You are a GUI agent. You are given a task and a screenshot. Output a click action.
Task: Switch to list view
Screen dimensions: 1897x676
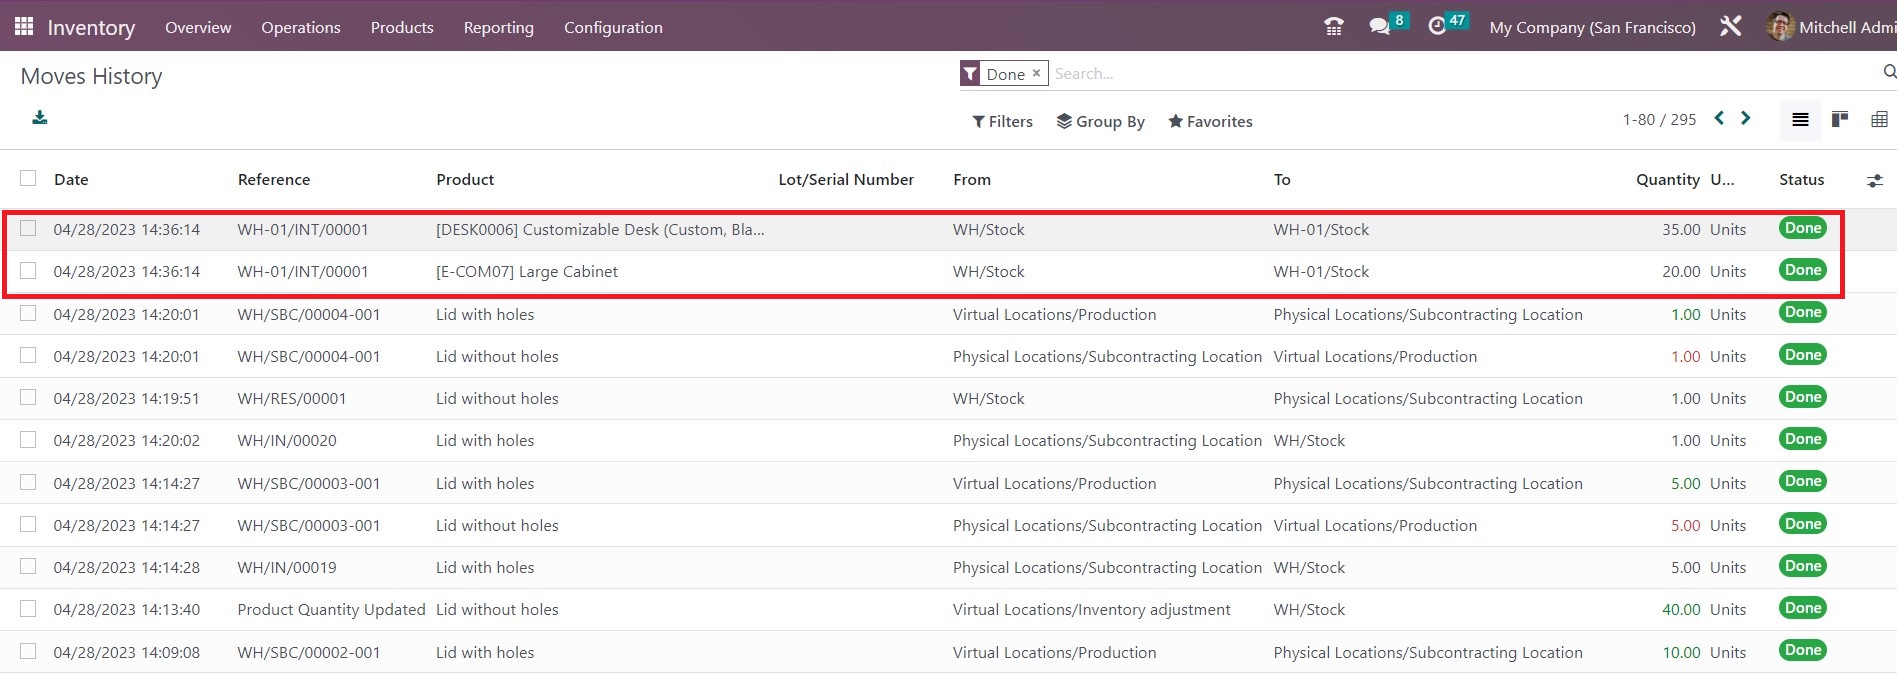[1800, 120]
